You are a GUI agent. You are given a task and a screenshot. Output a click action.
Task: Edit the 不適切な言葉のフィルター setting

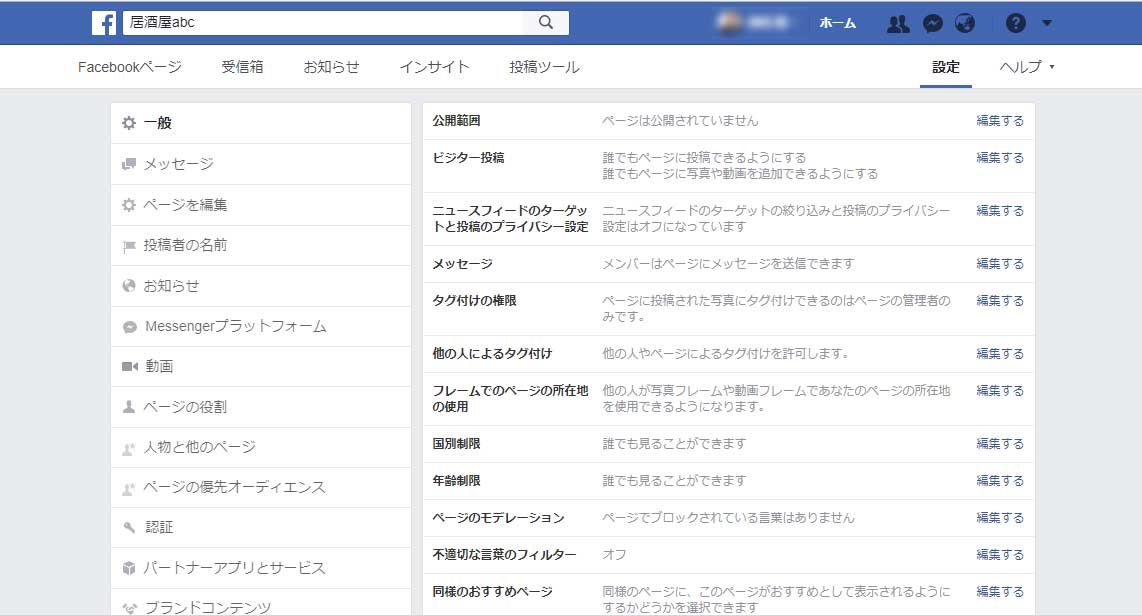point(1000,555)
